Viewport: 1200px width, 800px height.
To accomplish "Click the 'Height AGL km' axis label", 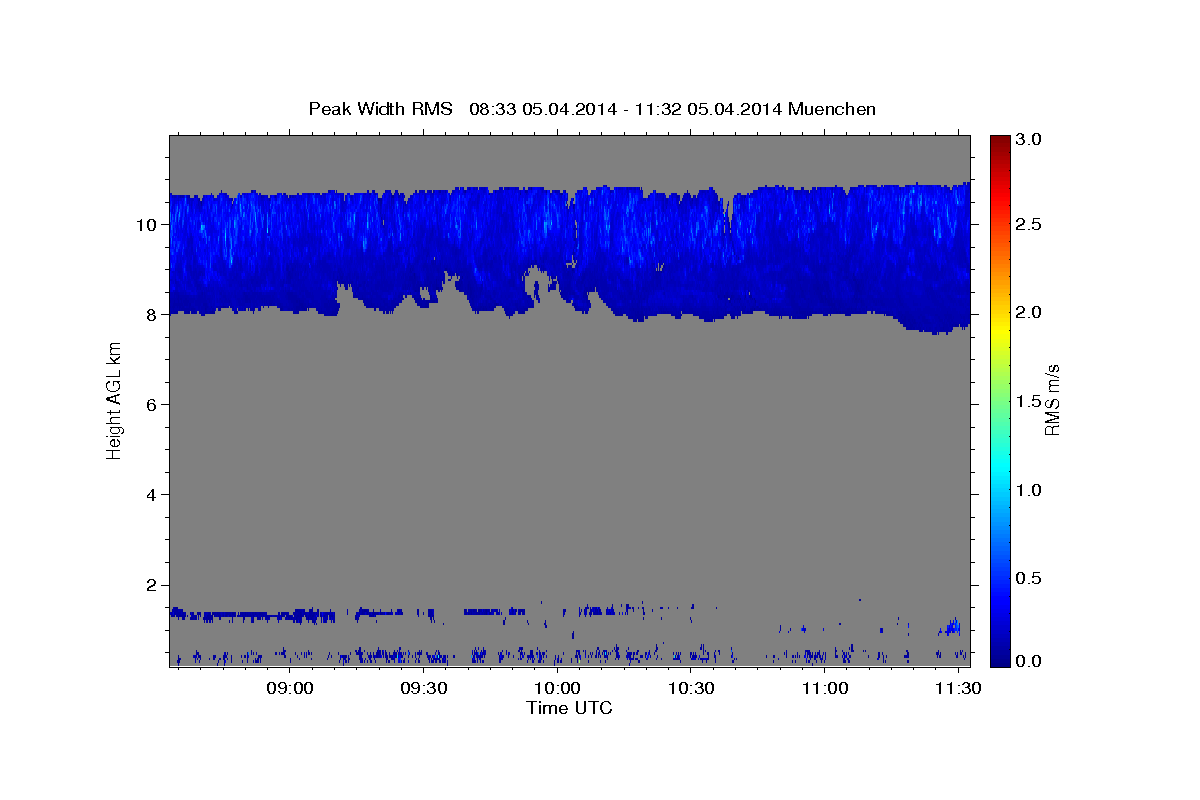I will click(x=115, y=399).
